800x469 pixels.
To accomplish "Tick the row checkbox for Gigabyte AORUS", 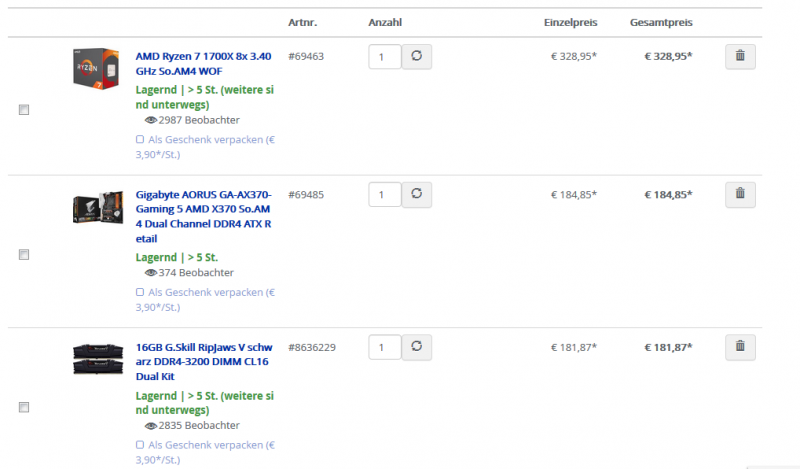I will pos(24,255).
